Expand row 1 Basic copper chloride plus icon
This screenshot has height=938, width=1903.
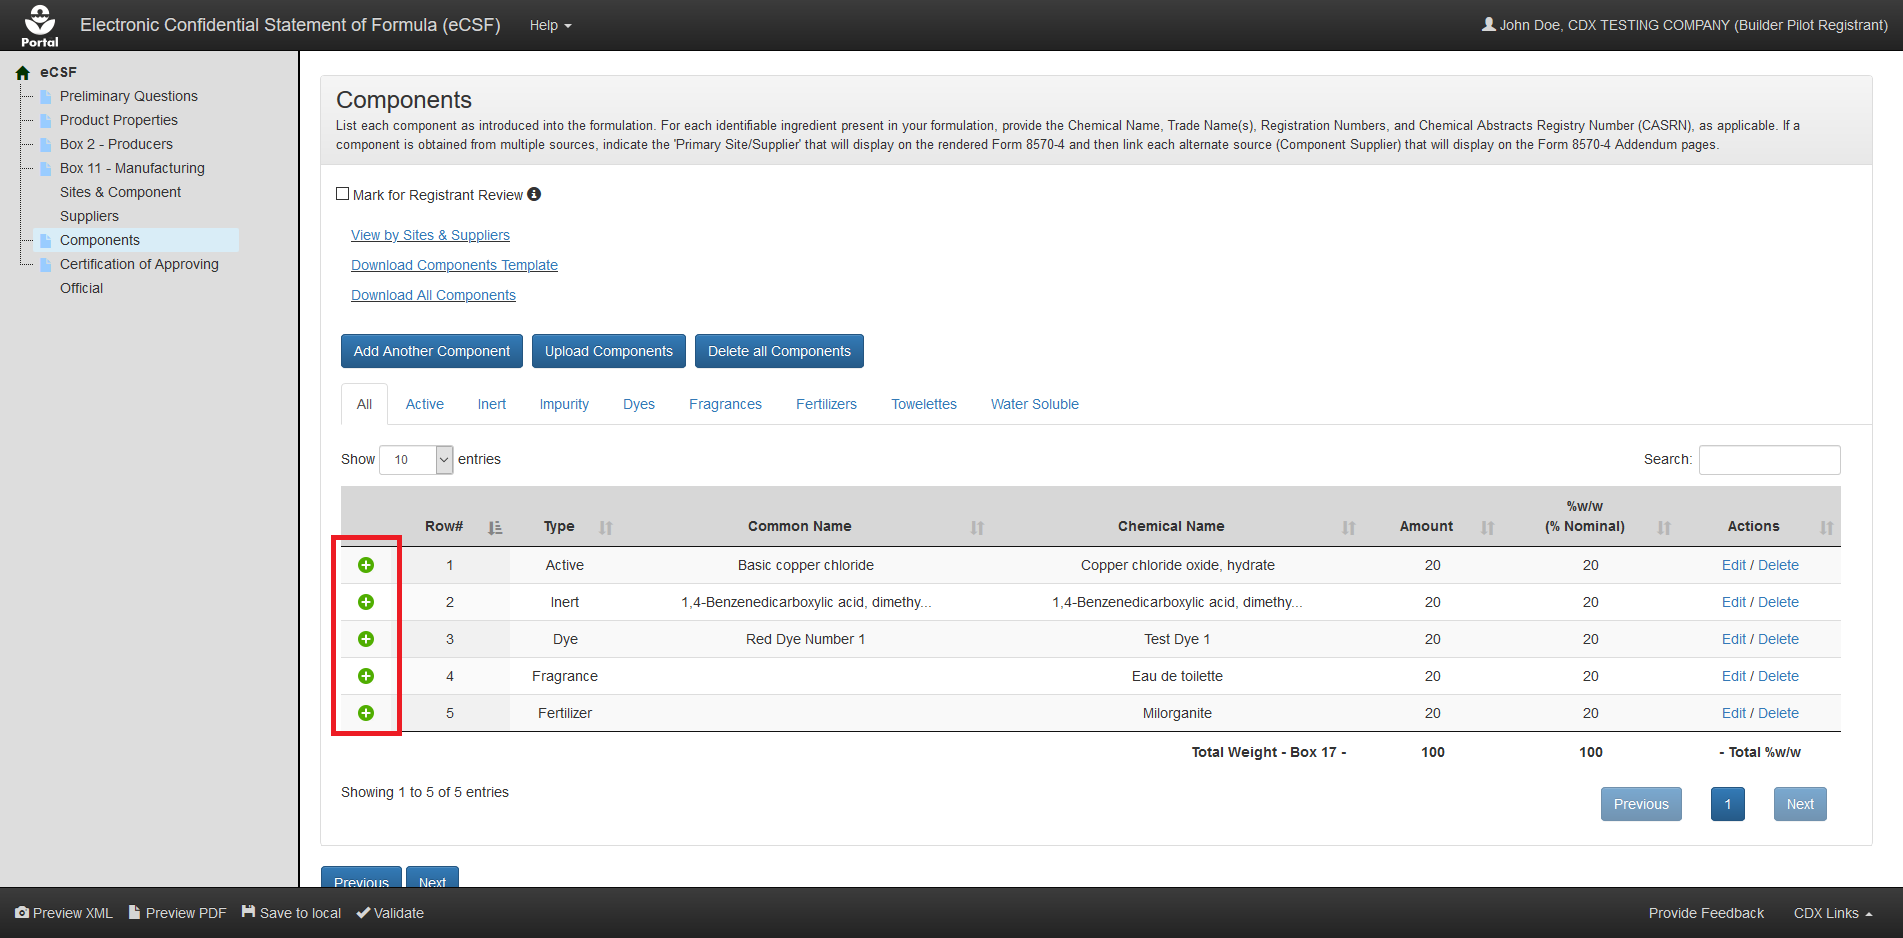pos(366,565)
